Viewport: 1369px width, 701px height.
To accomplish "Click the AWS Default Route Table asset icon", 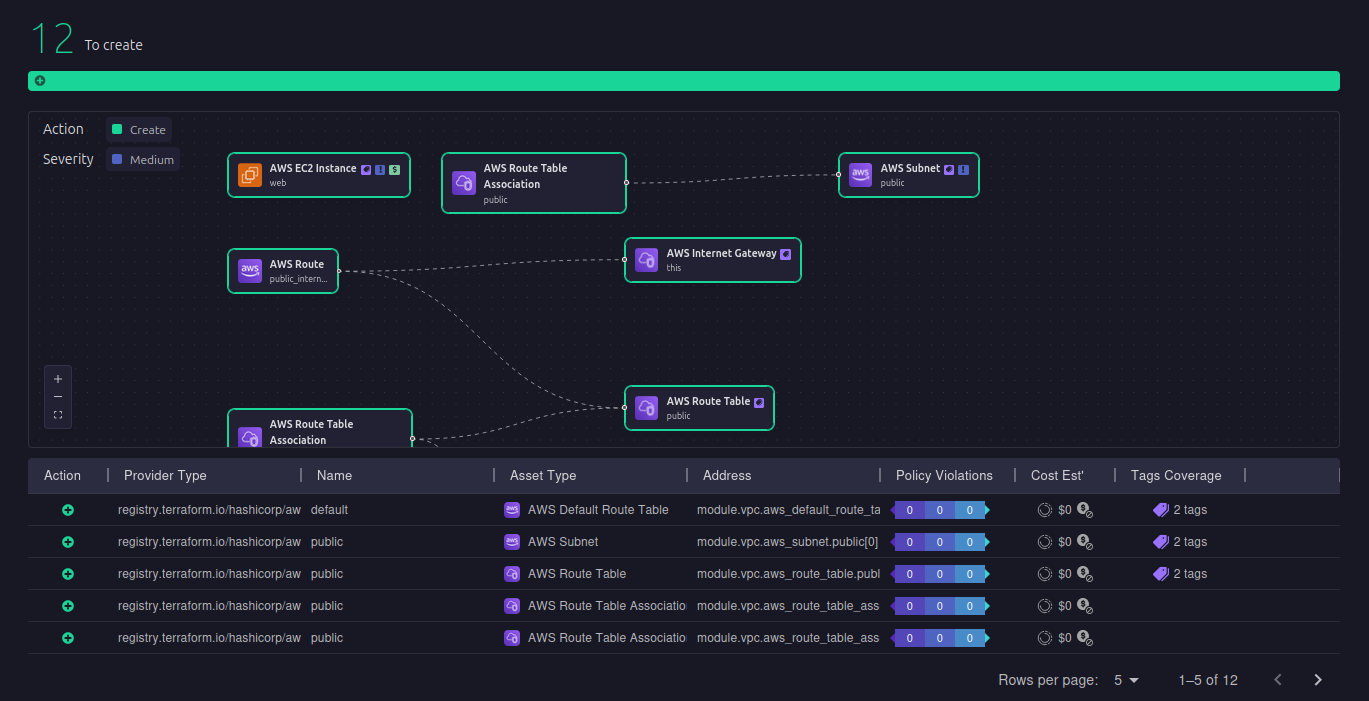I will coord(512,510).
